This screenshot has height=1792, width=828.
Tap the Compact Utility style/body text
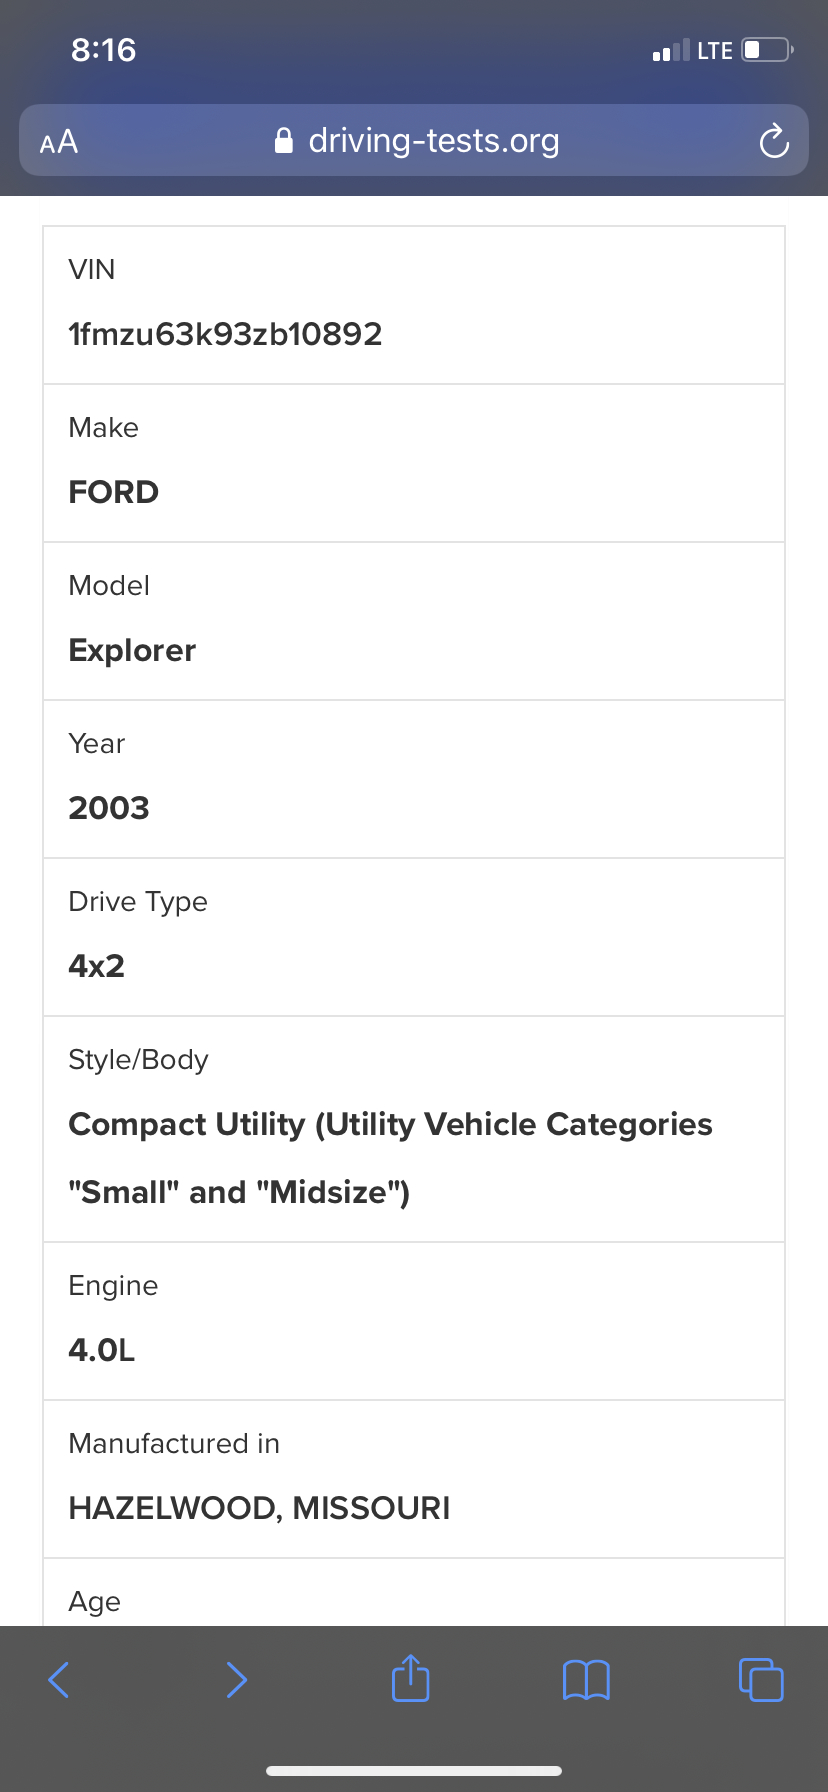390,1125
